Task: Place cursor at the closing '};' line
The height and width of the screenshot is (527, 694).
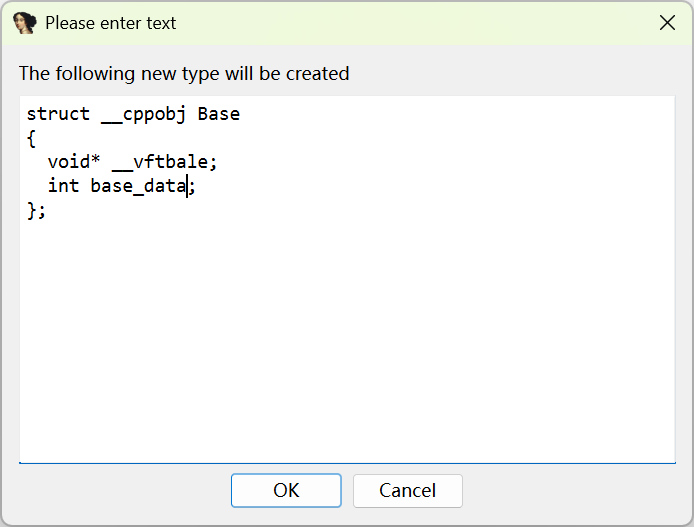Action: tap(37, 210)
